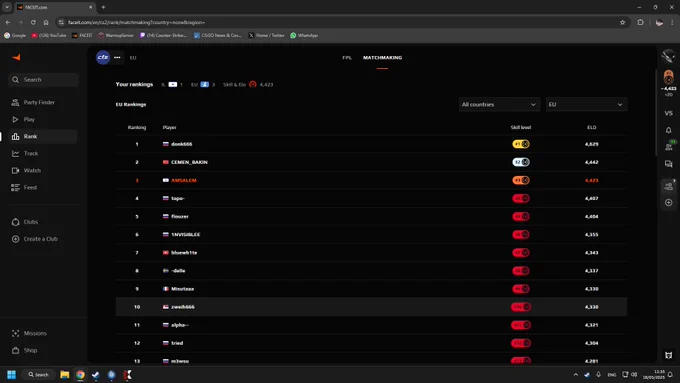Open player topo- profile
This screenshot has width=680, height=383.
point(178,198)
